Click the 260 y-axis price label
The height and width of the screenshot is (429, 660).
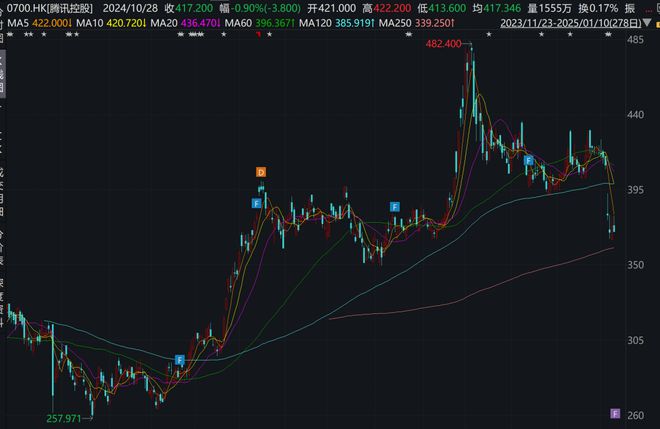click(x=635, y=416)
